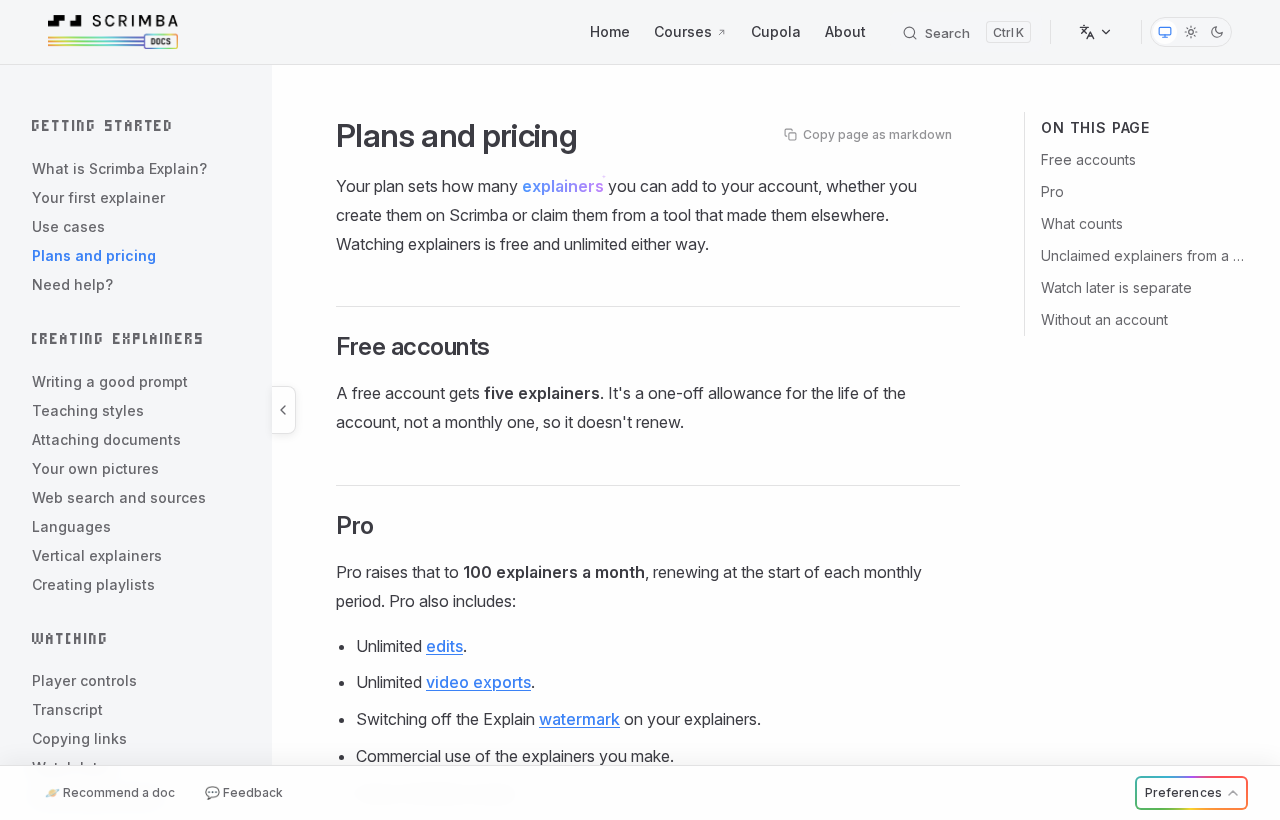The image size is (1280, 820).
Task: Follow the video exports link
Action: point(478,682)
